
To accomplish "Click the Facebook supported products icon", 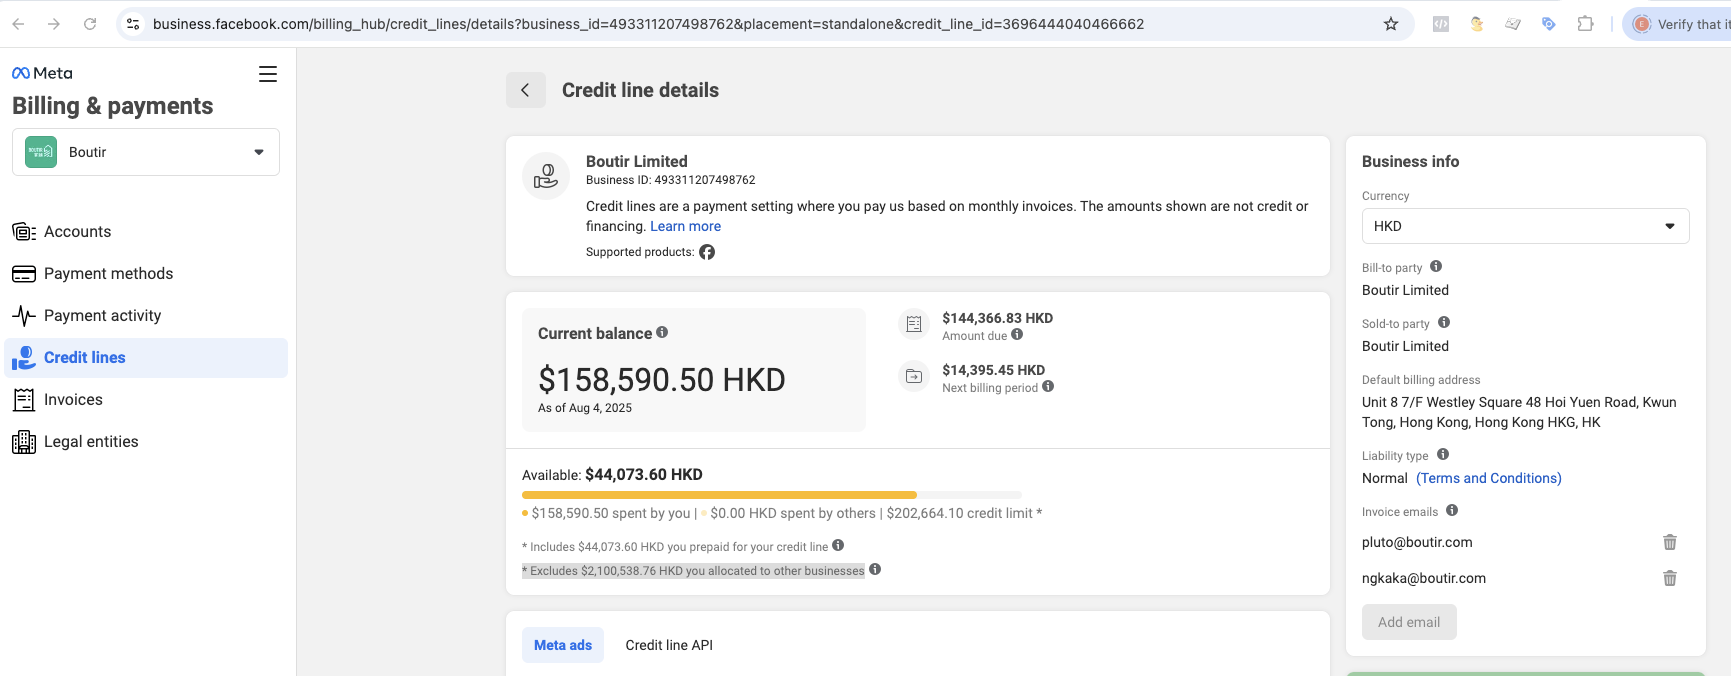I will (707, 252).
